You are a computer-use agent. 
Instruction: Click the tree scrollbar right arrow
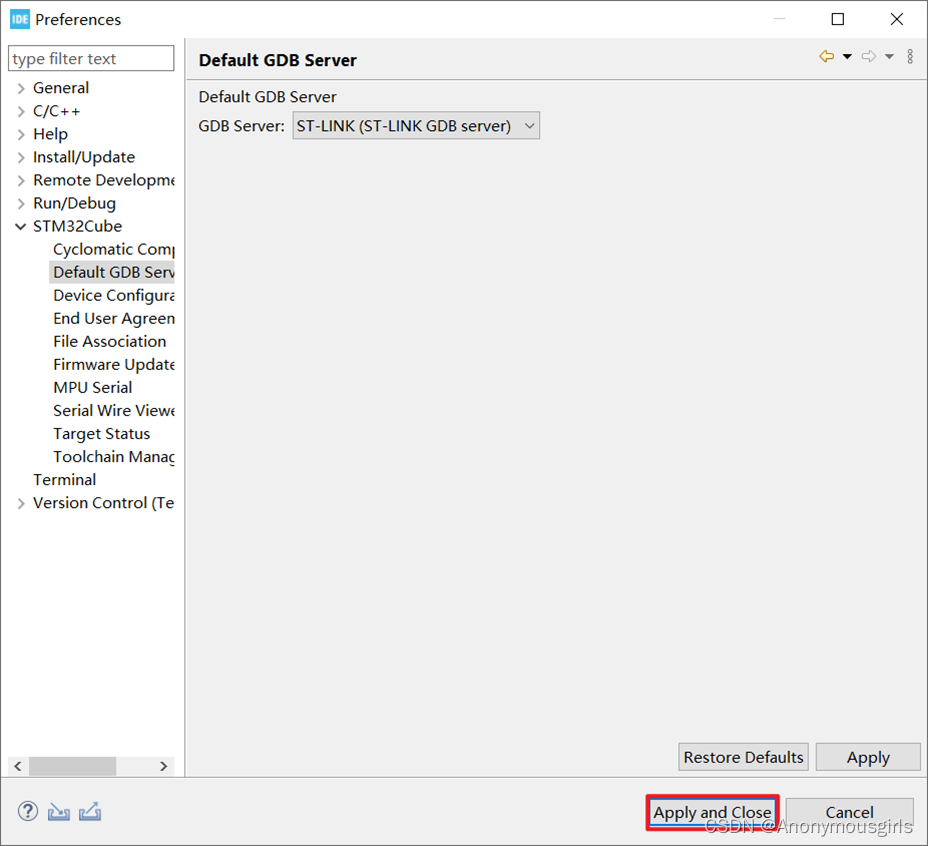tap(164, 766)
